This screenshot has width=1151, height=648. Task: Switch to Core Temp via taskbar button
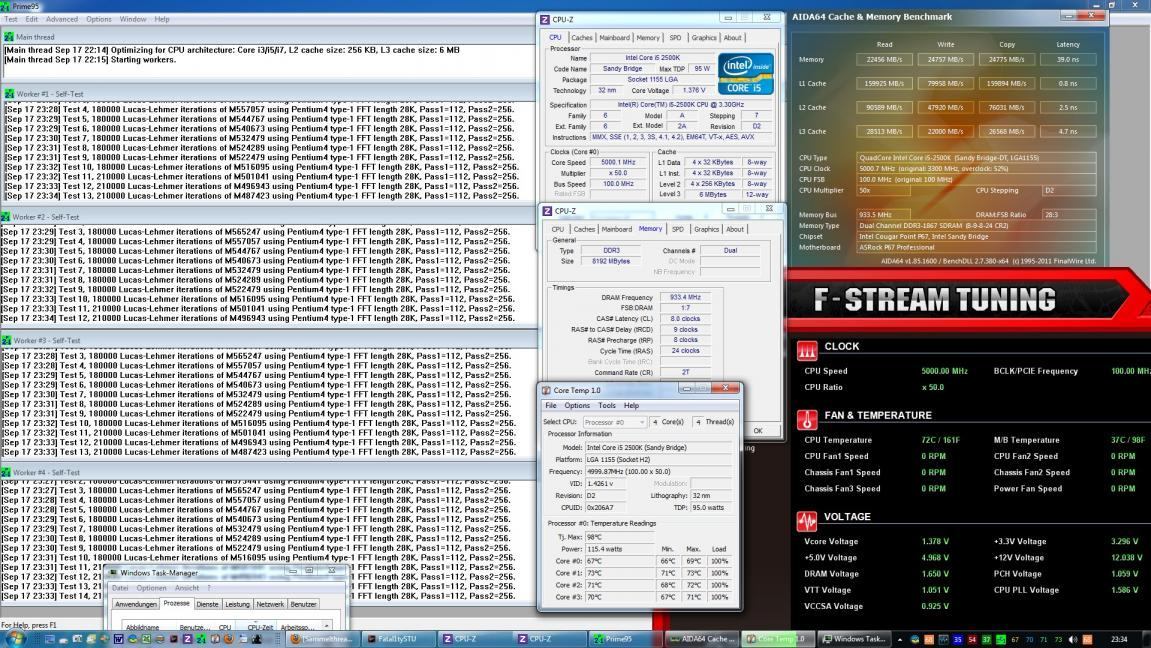pyautogui.click(x=778, y=639)
